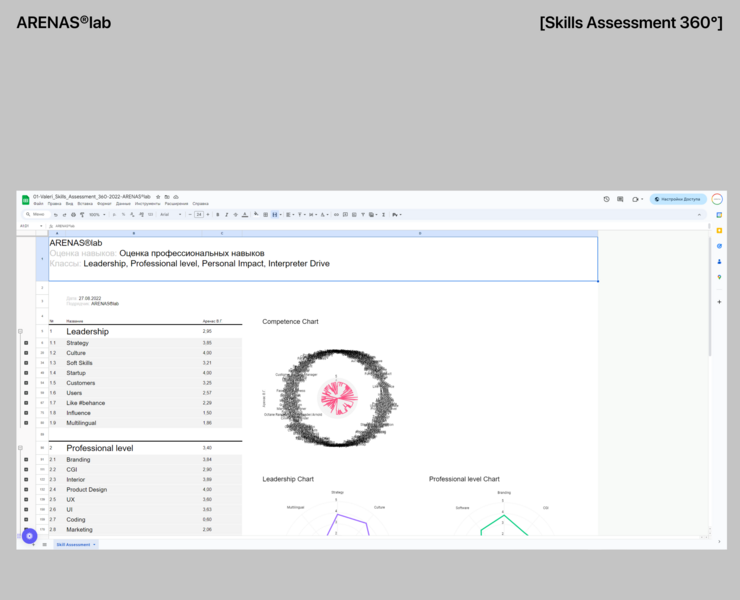Expand the grouped rows under Branding
740x600 pixels.
(x=26, y=460)
